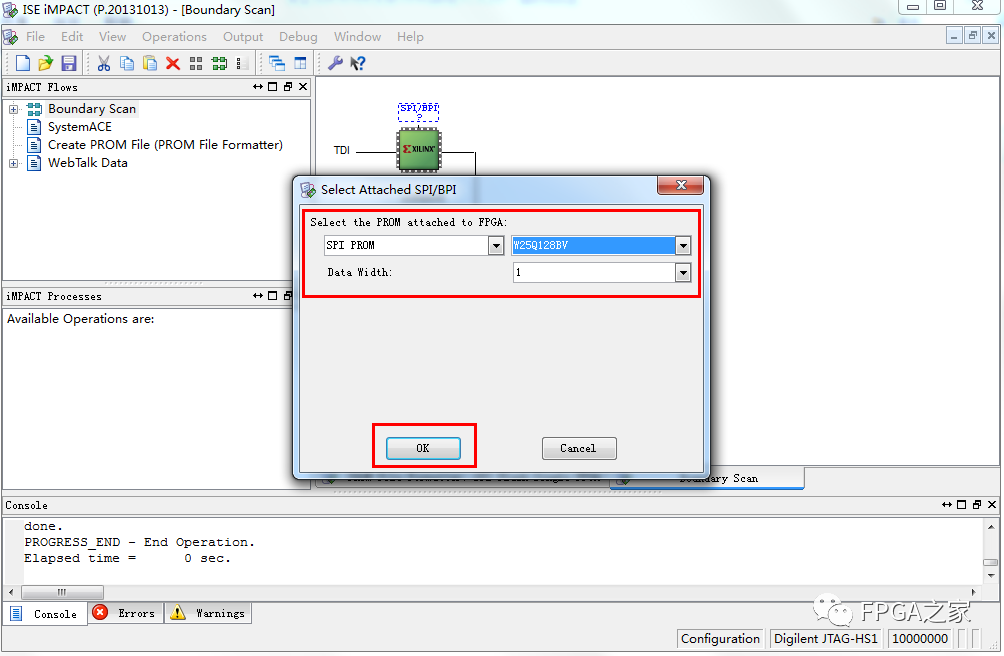Click the PROGRESS_END console line

pyautogui.click(x=140, y=542)
